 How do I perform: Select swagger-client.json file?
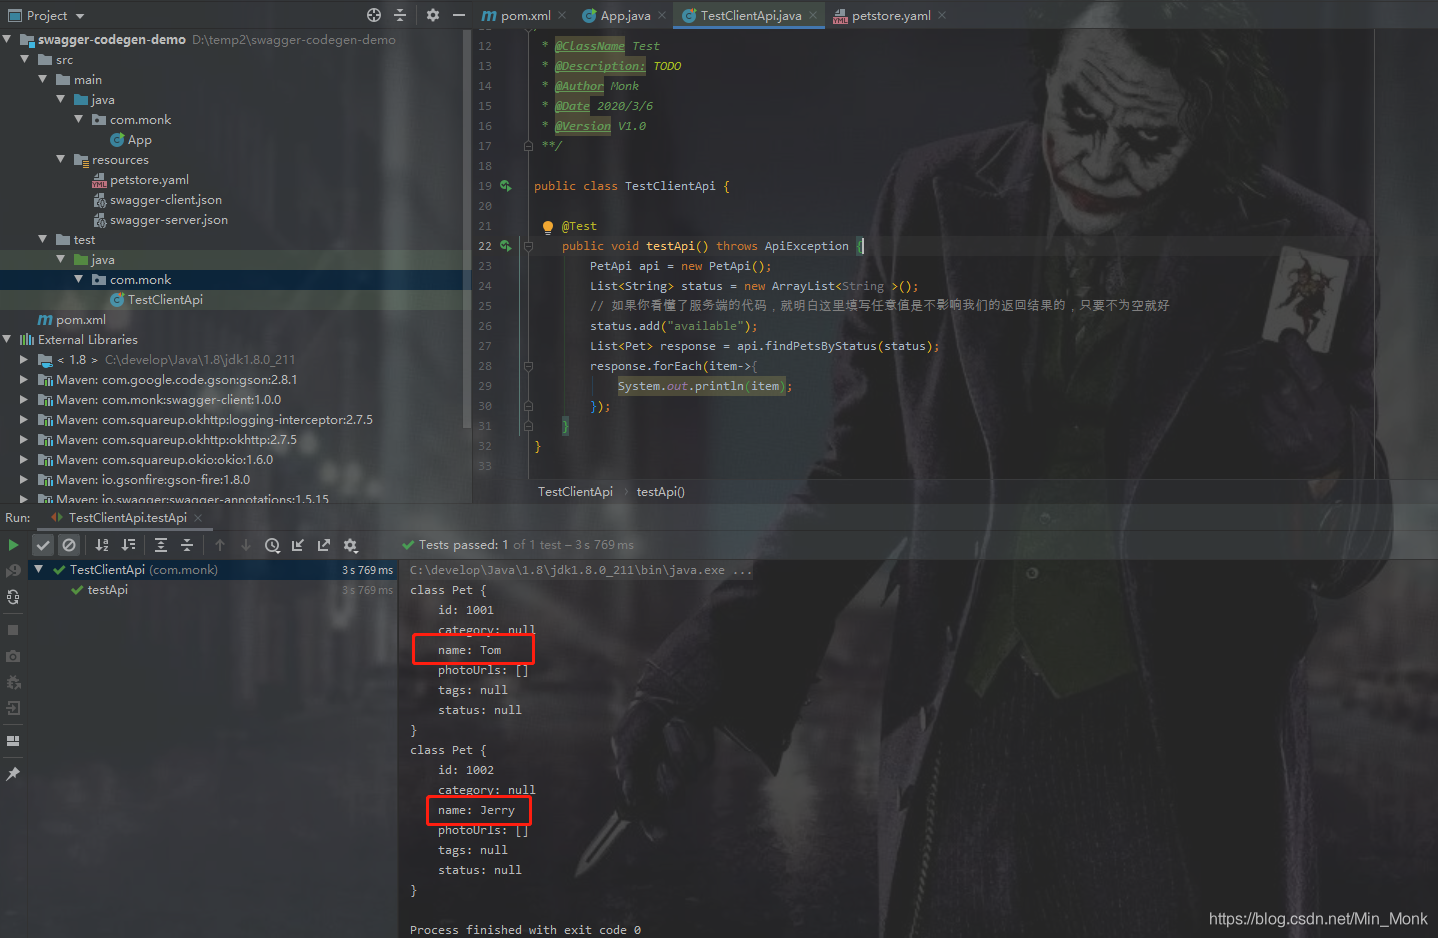tap(166, 200)
